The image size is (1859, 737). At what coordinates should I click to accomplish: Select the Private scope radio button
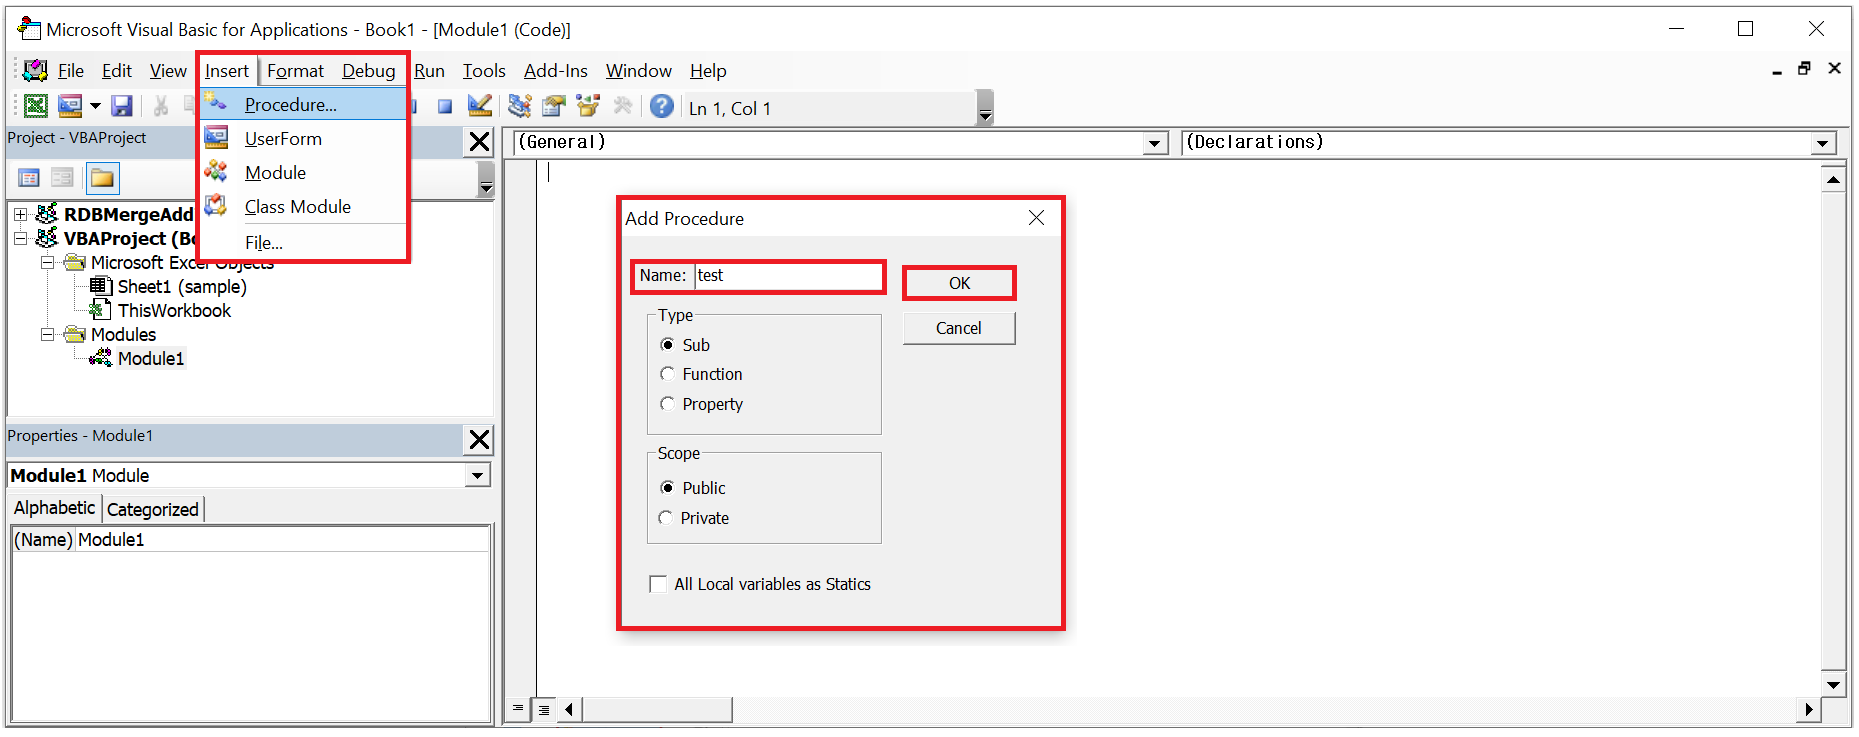point(666,518)
